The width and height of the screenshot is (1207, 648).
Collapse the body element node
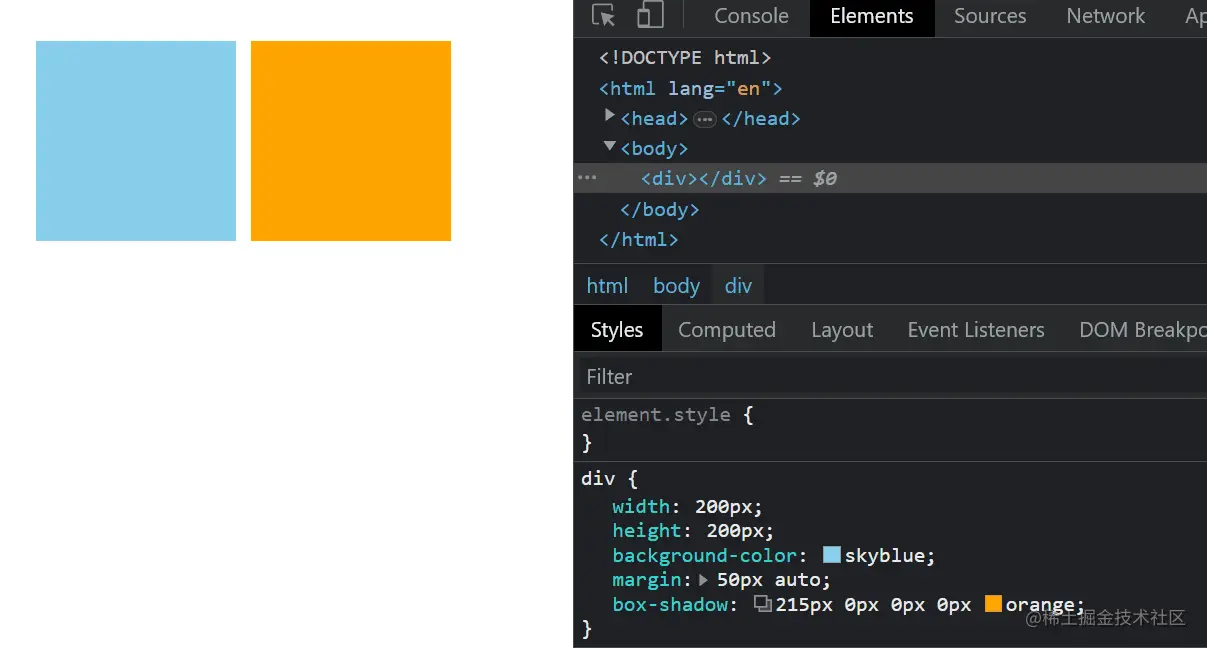(x=610, y=146)
